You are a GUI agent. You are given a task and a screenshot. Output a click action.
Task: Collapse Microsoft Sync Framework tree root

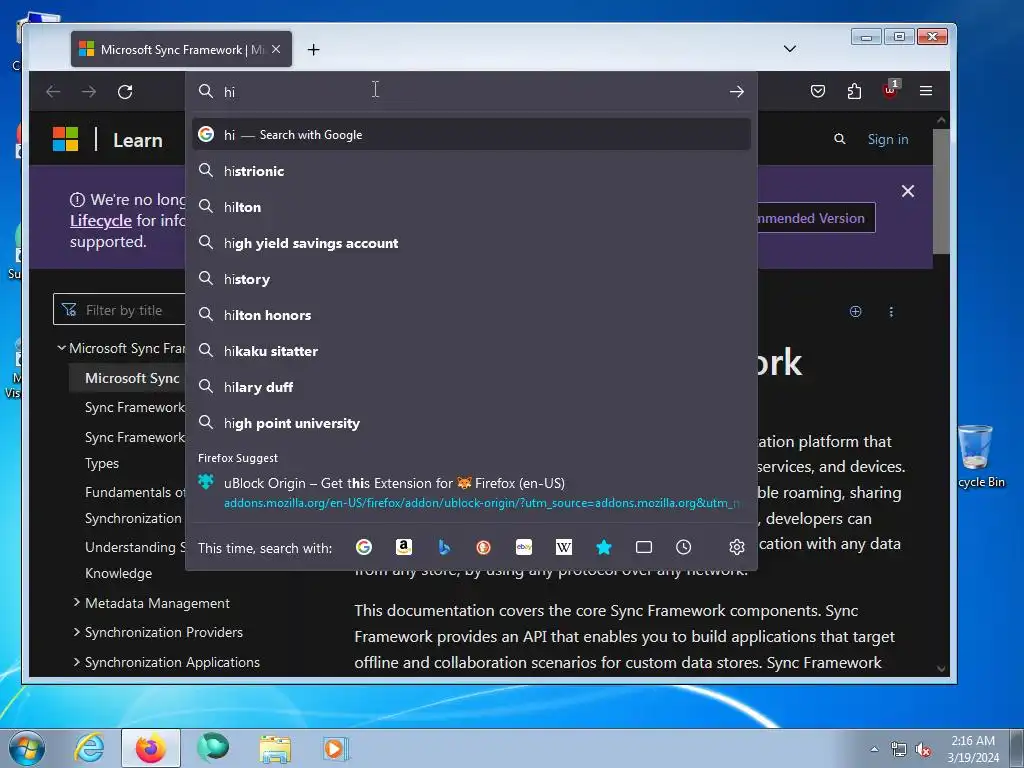61,347
